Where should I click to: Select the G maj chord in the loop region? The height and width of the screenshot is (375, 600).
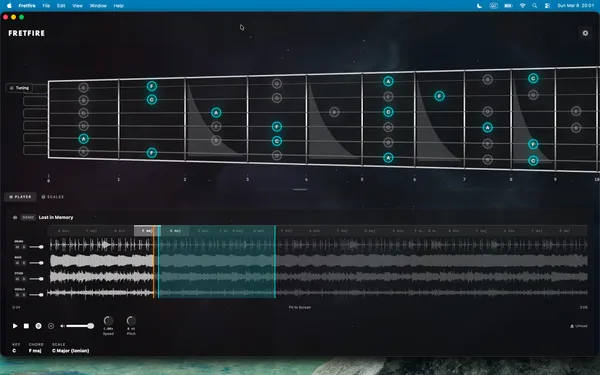click(x=175, y=231)
